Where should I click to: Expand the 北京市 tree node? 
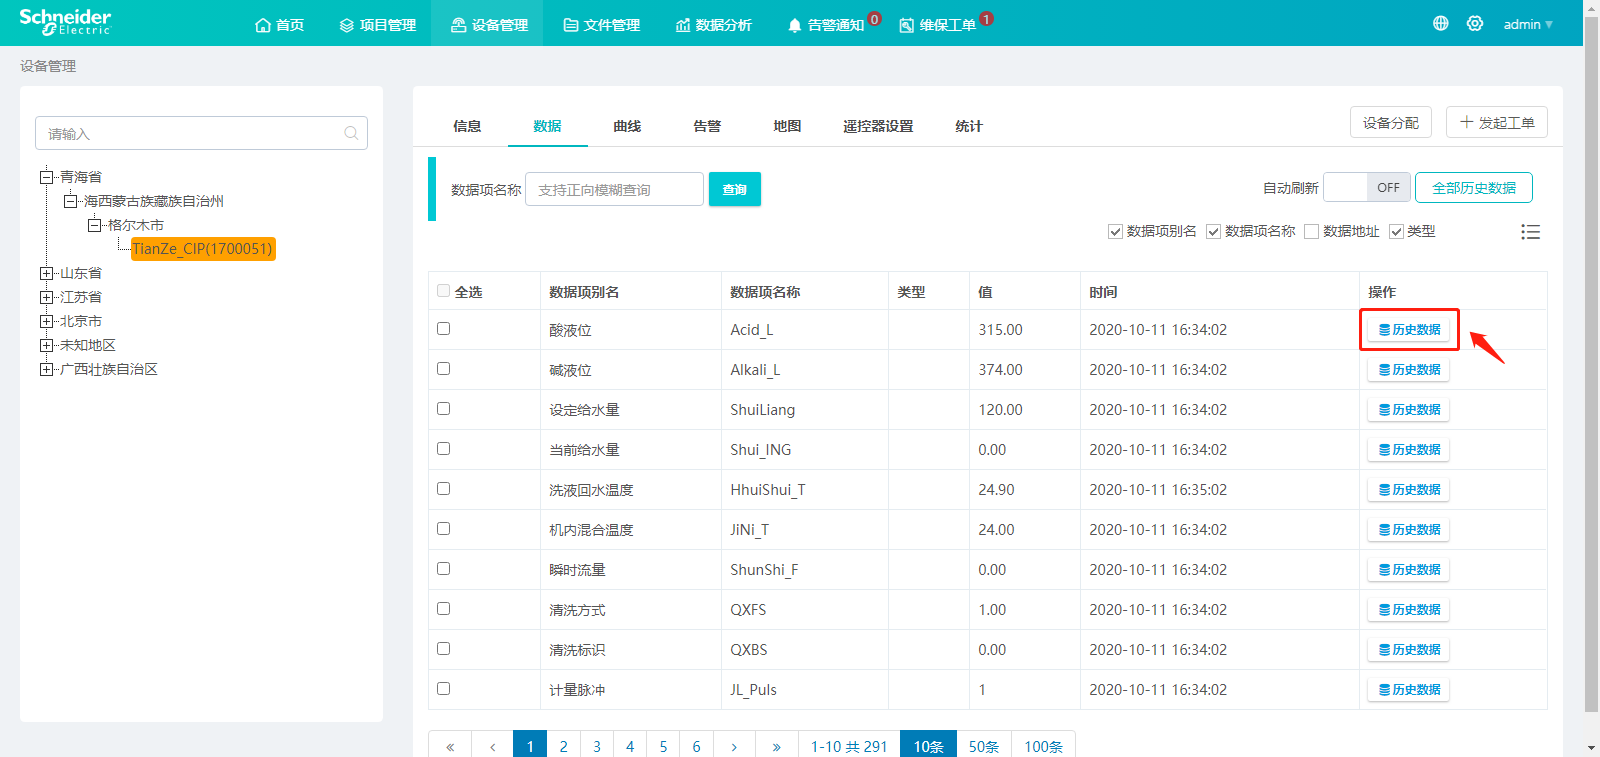click(46, 321)
